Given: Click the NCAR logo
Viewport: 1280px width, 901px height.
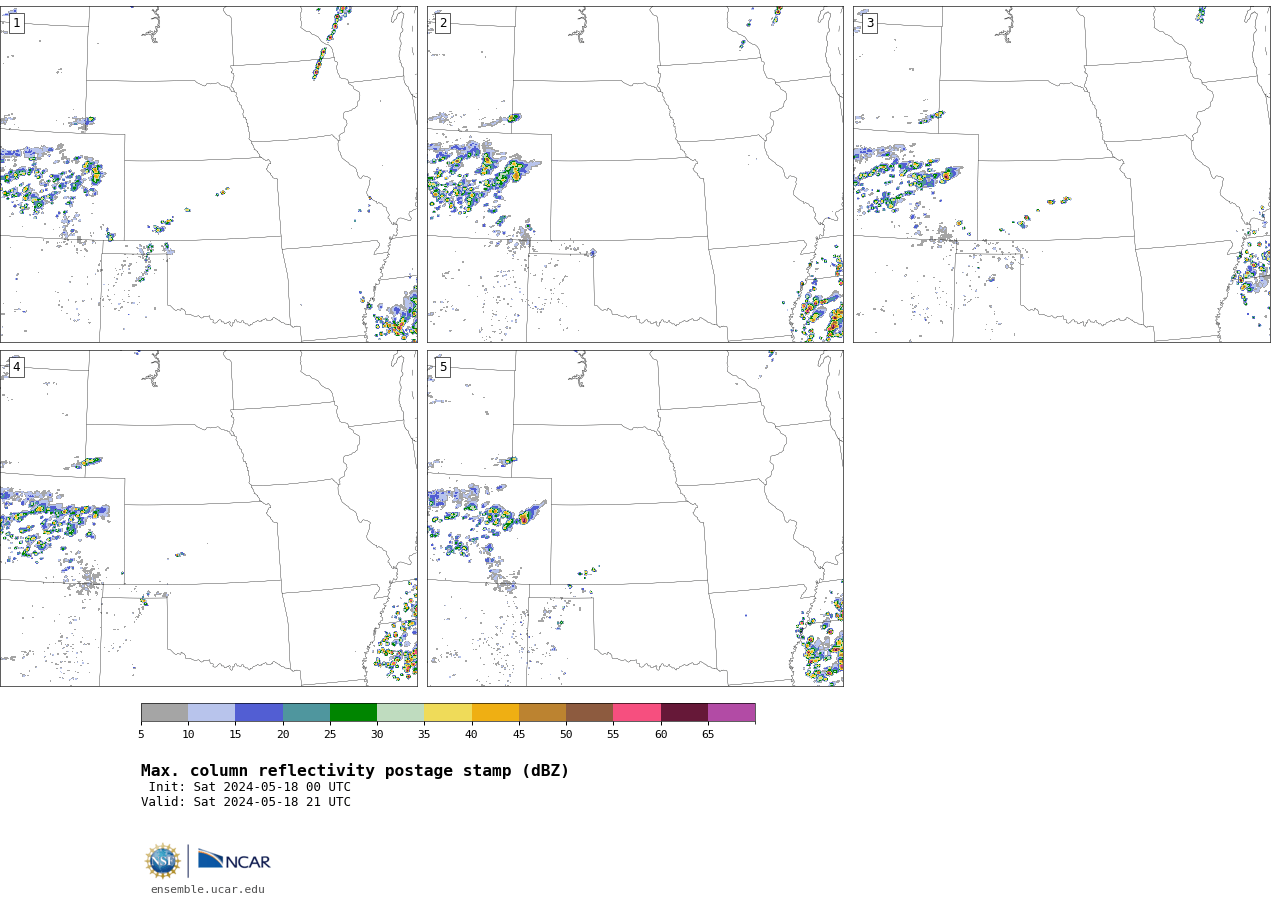Looking at the screenshot, I should (234, 860).
